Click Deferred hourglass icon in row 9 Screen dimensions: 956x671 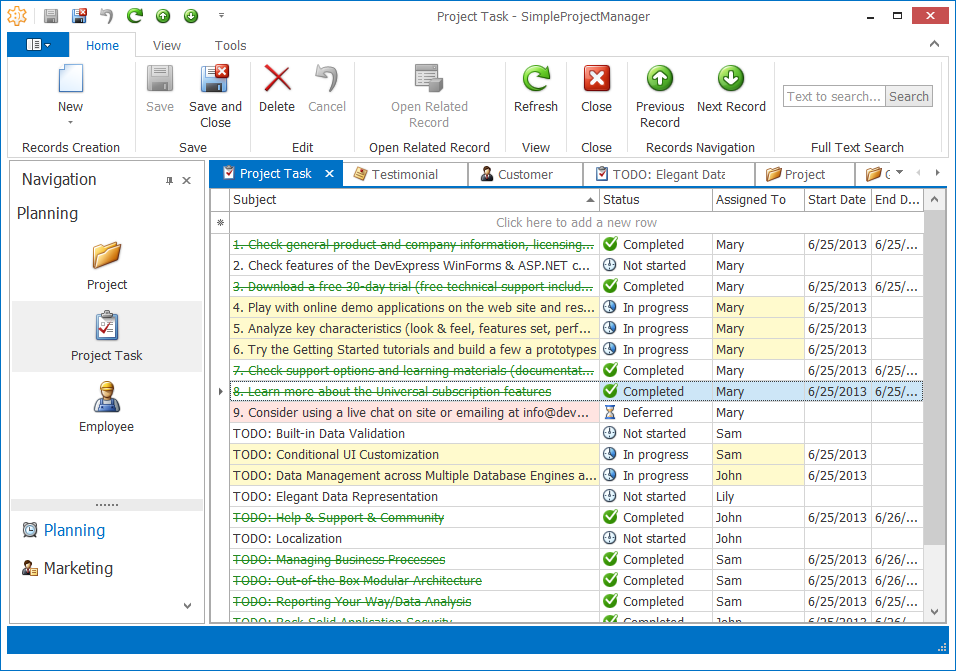[x=610, y=412]
